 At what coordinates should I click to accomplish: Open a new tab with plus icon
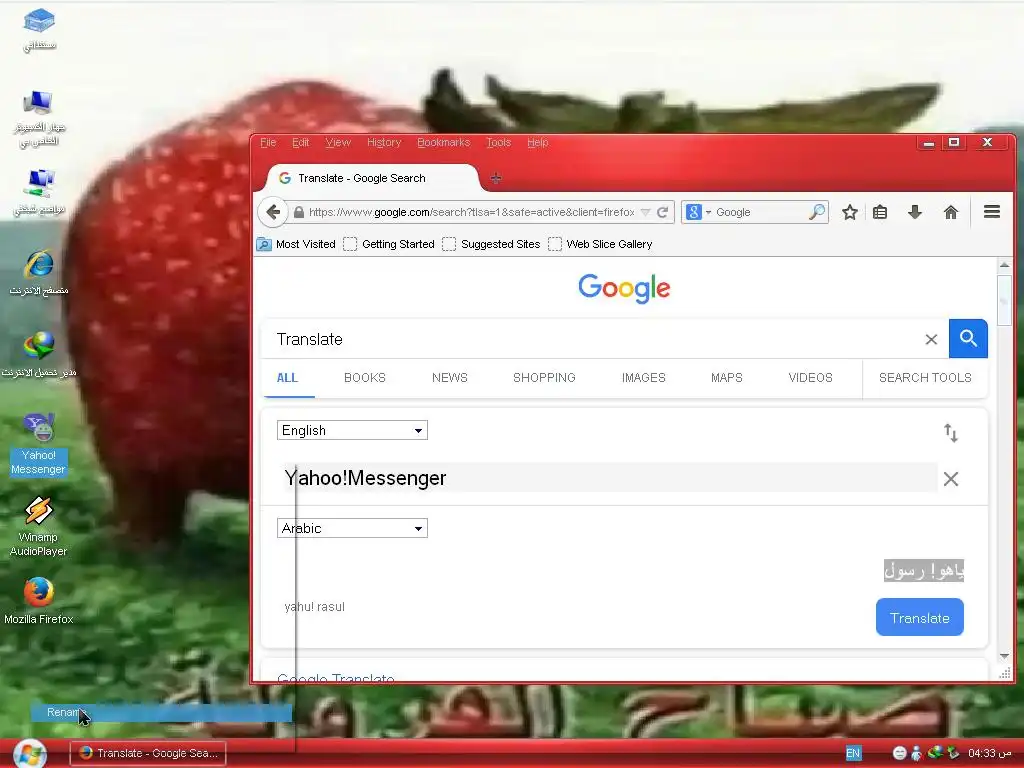(x=496, y=178)
